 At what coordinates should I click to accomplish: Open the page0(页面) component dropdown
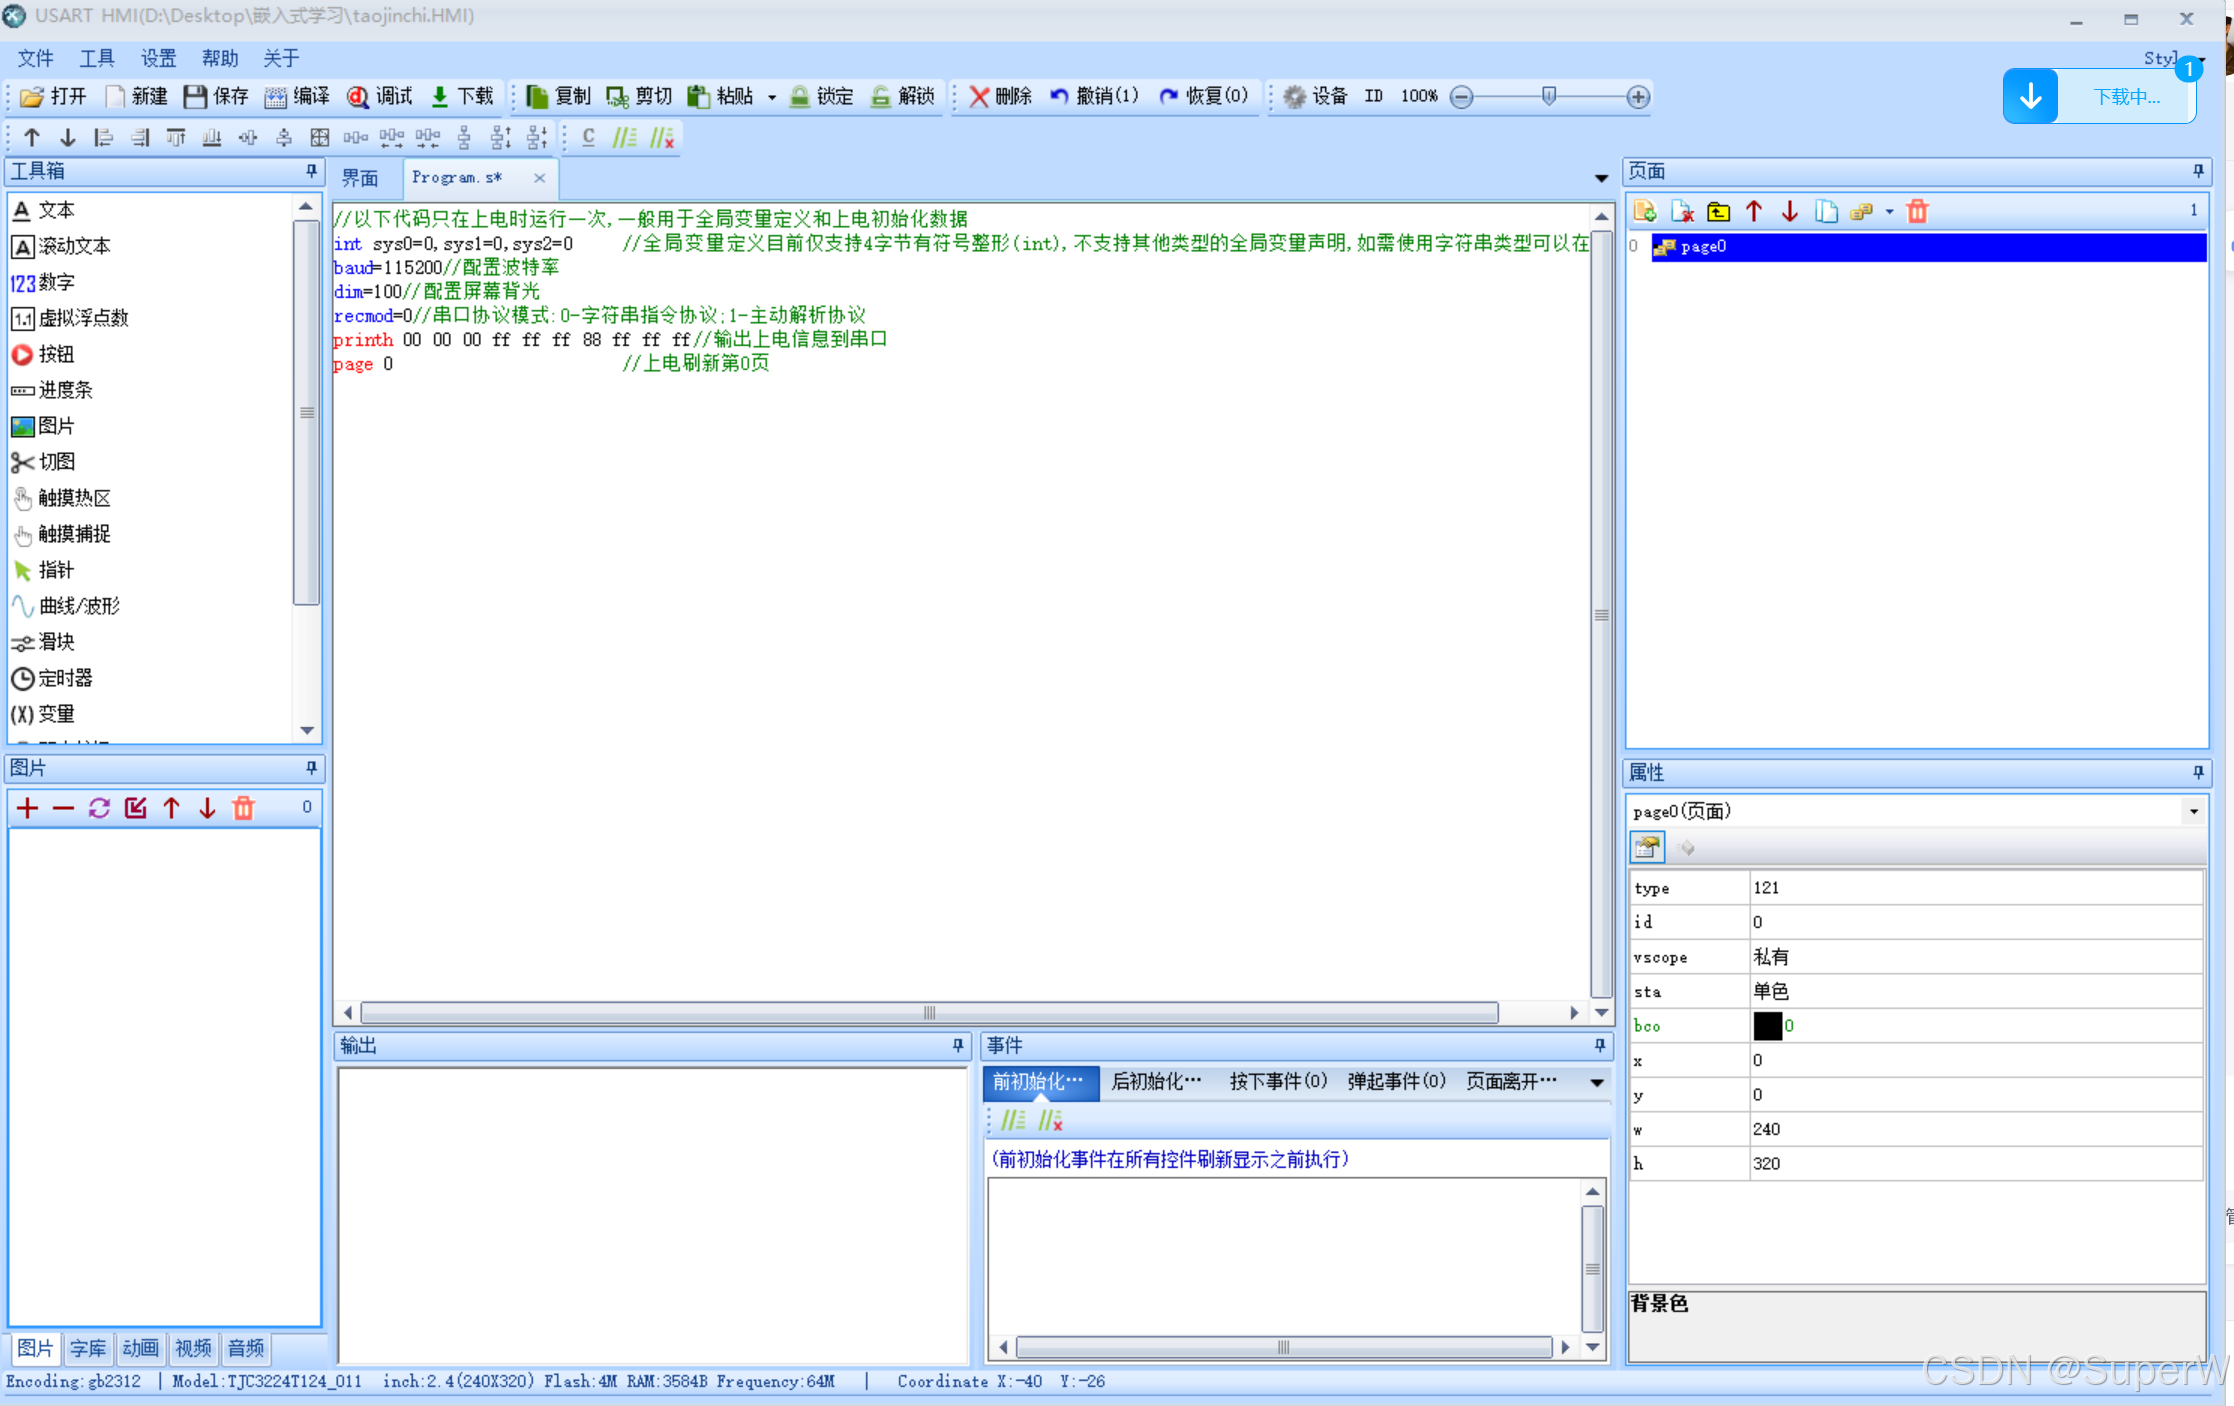click(x=2194, y=811)
